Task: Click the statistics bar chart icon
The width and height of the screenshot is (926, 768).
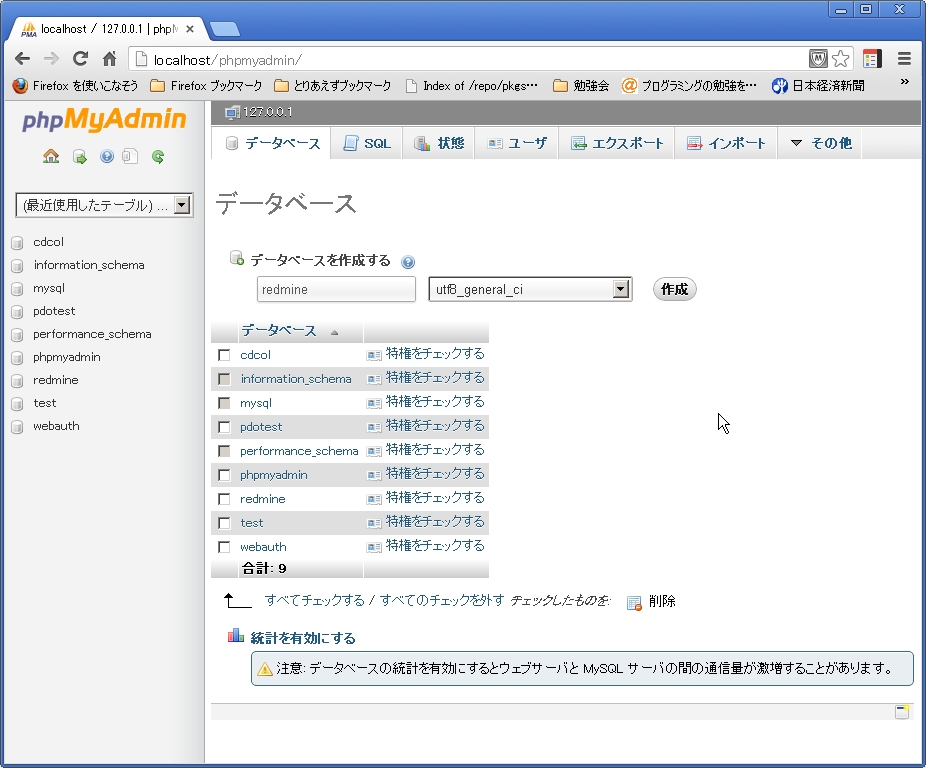Action: point(236,636)
